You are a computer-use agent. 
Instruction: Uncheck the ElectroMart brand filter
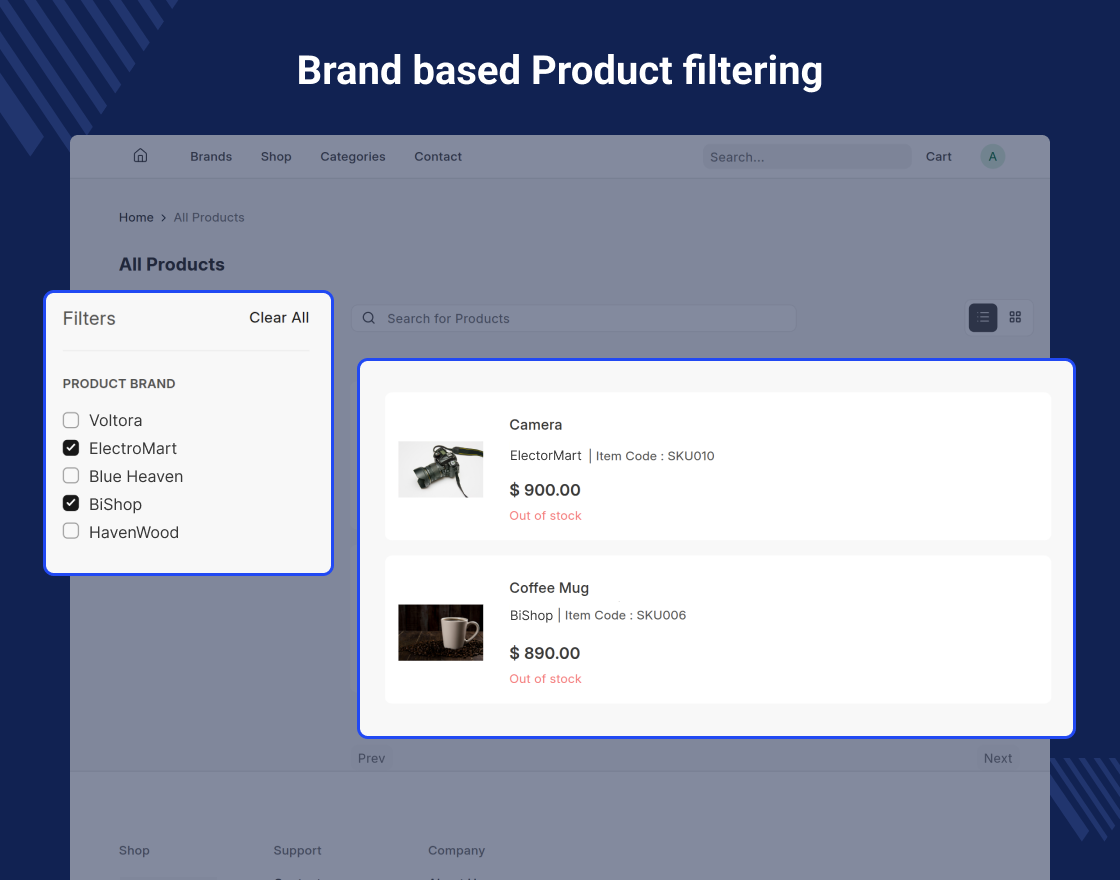coord(71,448)
